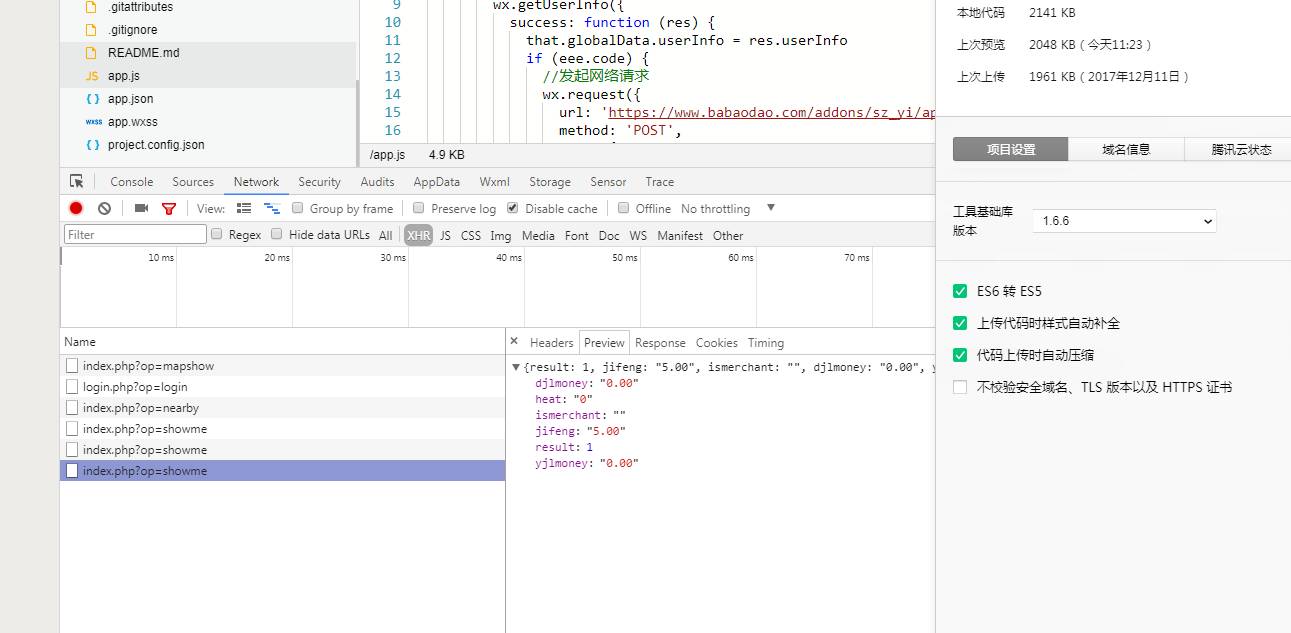Image resolution: width=1291 pixels, height=633 pixels.
Task: Close the request details pane
Action: click(x=514, y=342)
